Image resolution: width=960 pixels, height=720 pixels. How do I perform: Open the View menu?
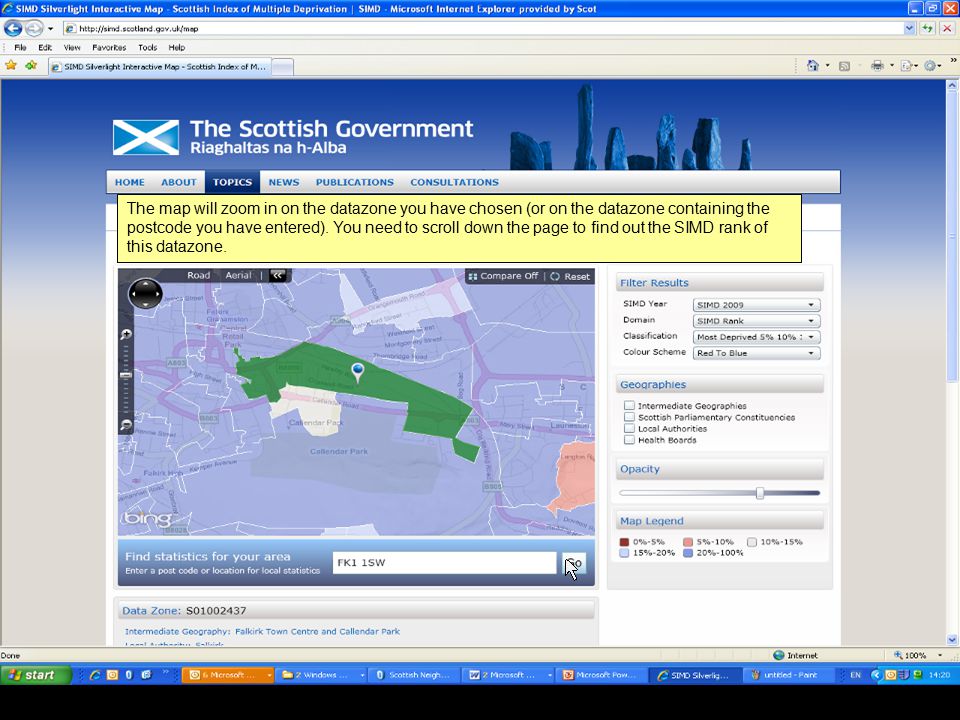coord(72,47)
